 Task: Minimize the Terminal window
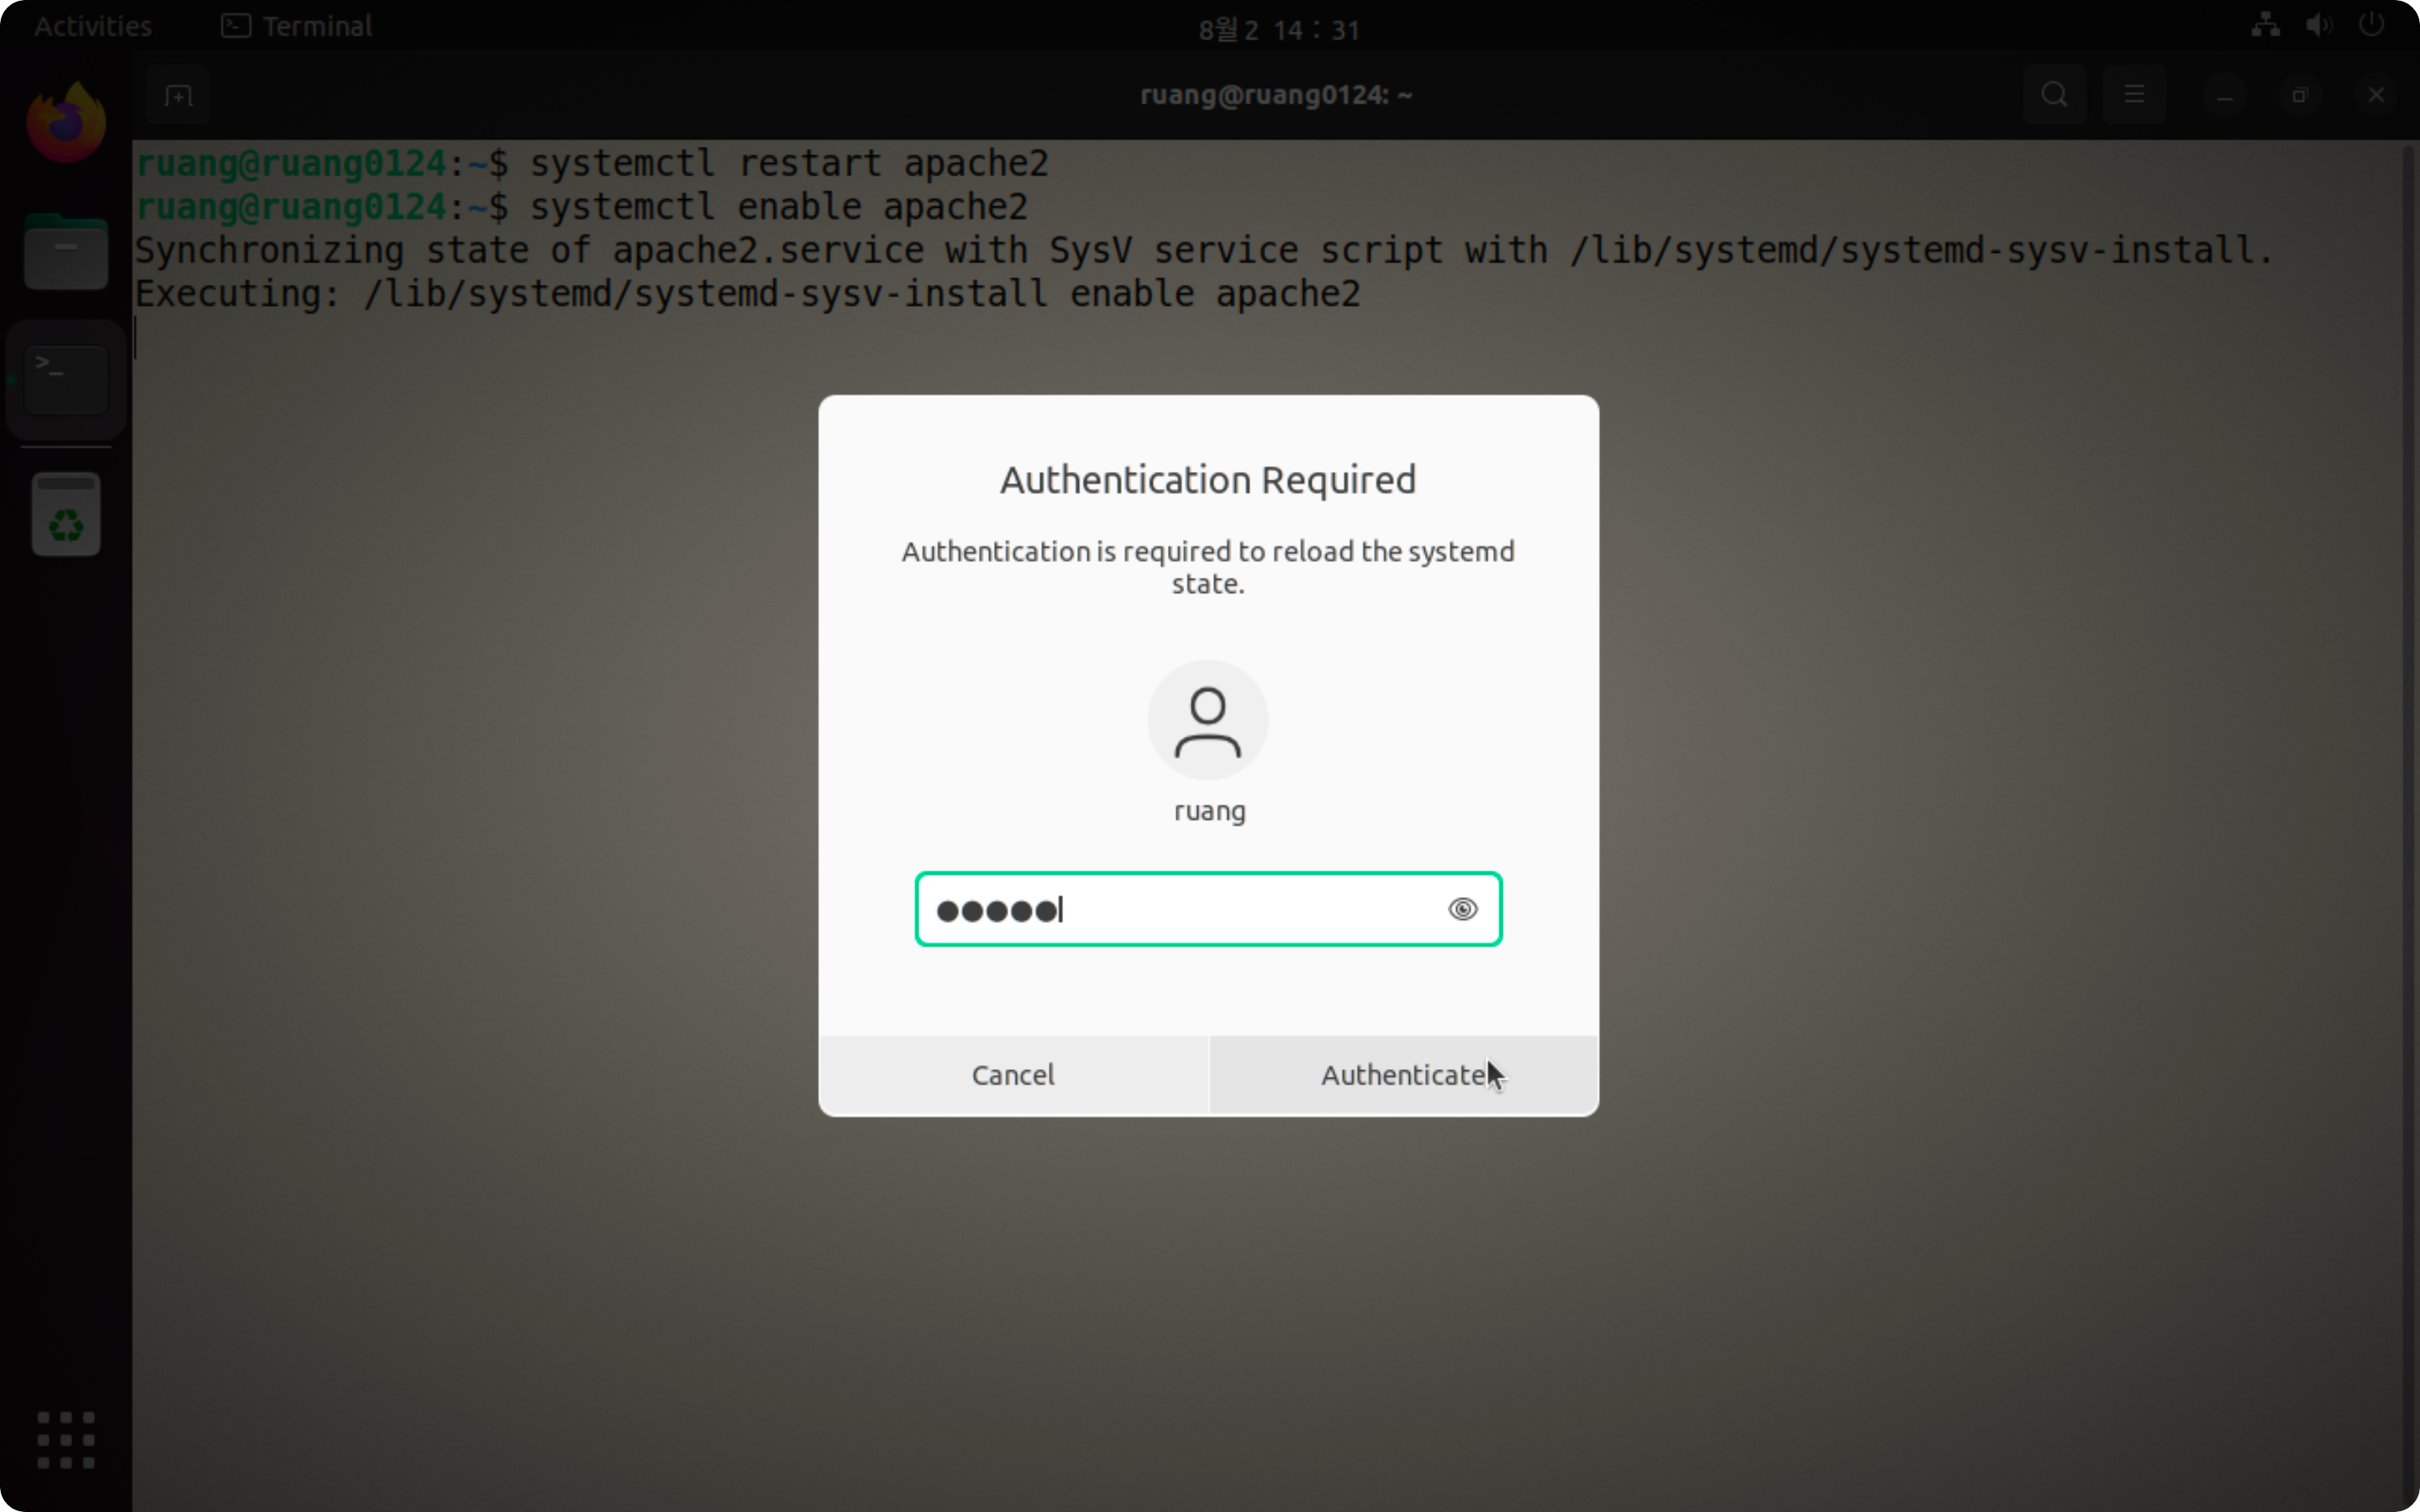point(2225,96)
